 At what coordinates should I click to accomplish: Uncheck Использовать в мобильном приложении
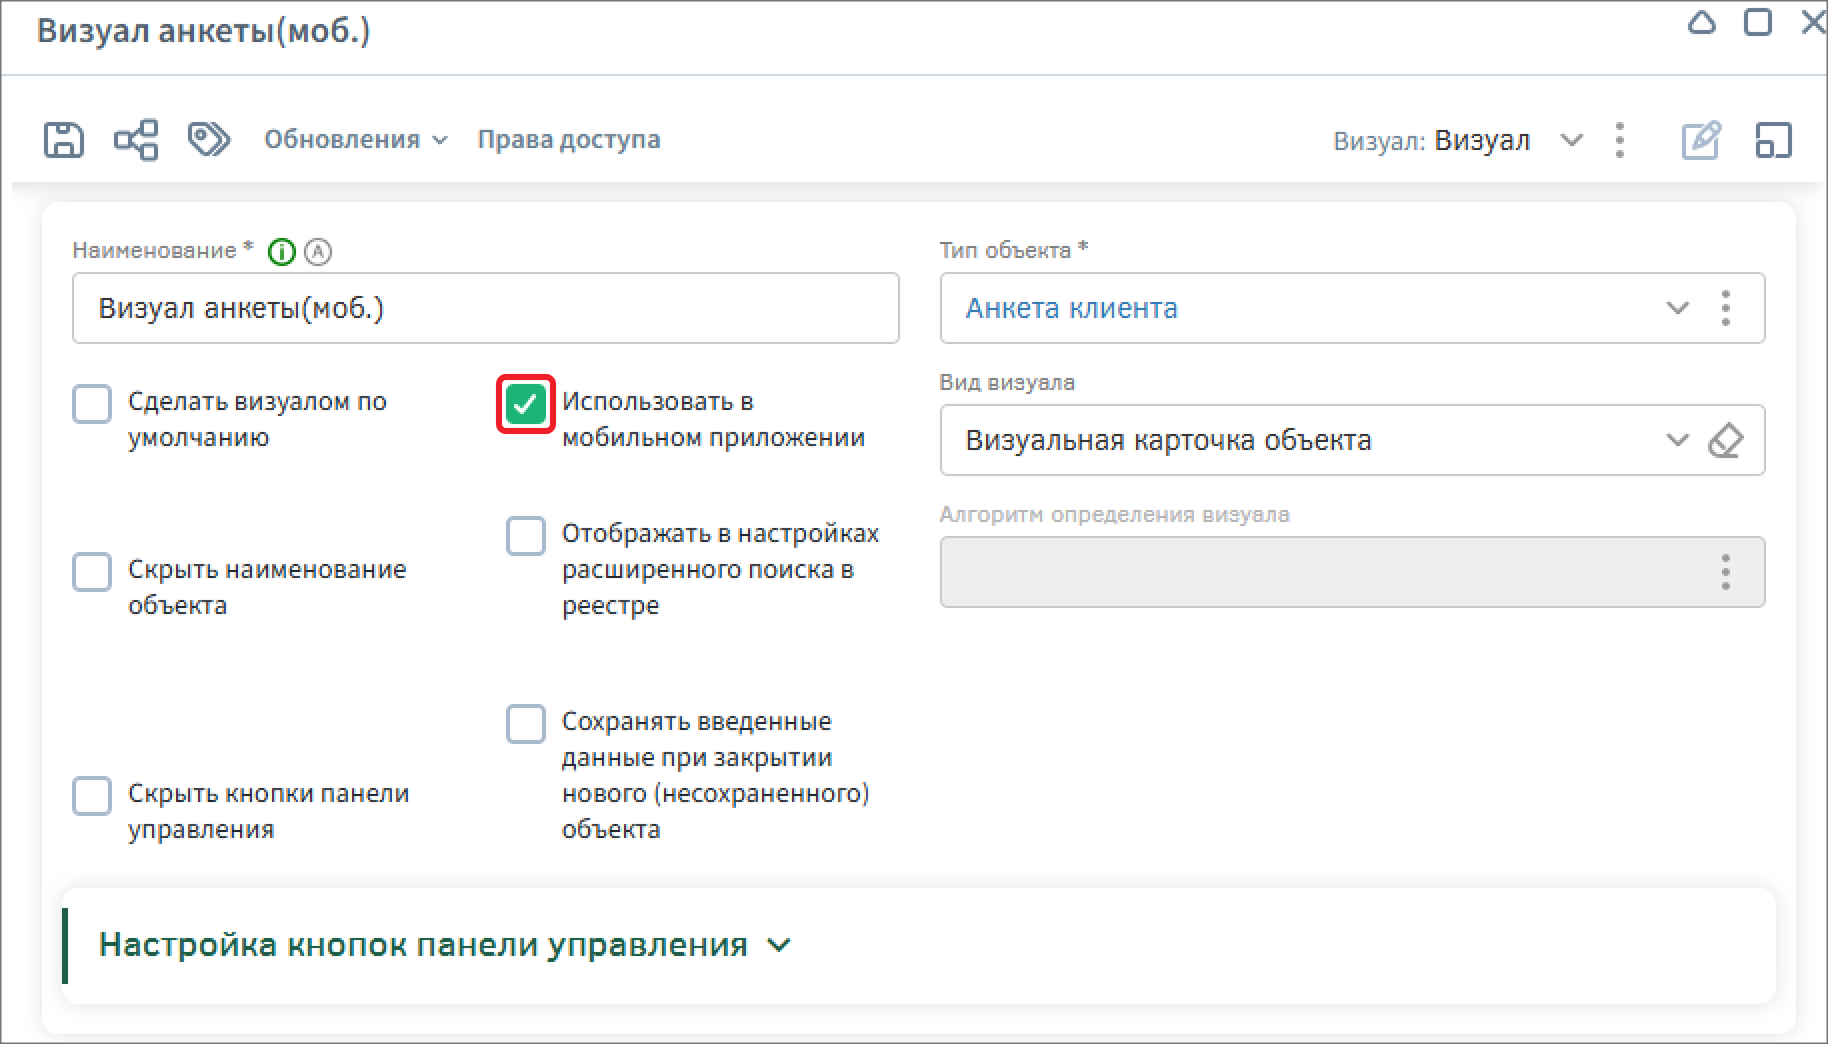pyautogui.click(x=525, y=404)
